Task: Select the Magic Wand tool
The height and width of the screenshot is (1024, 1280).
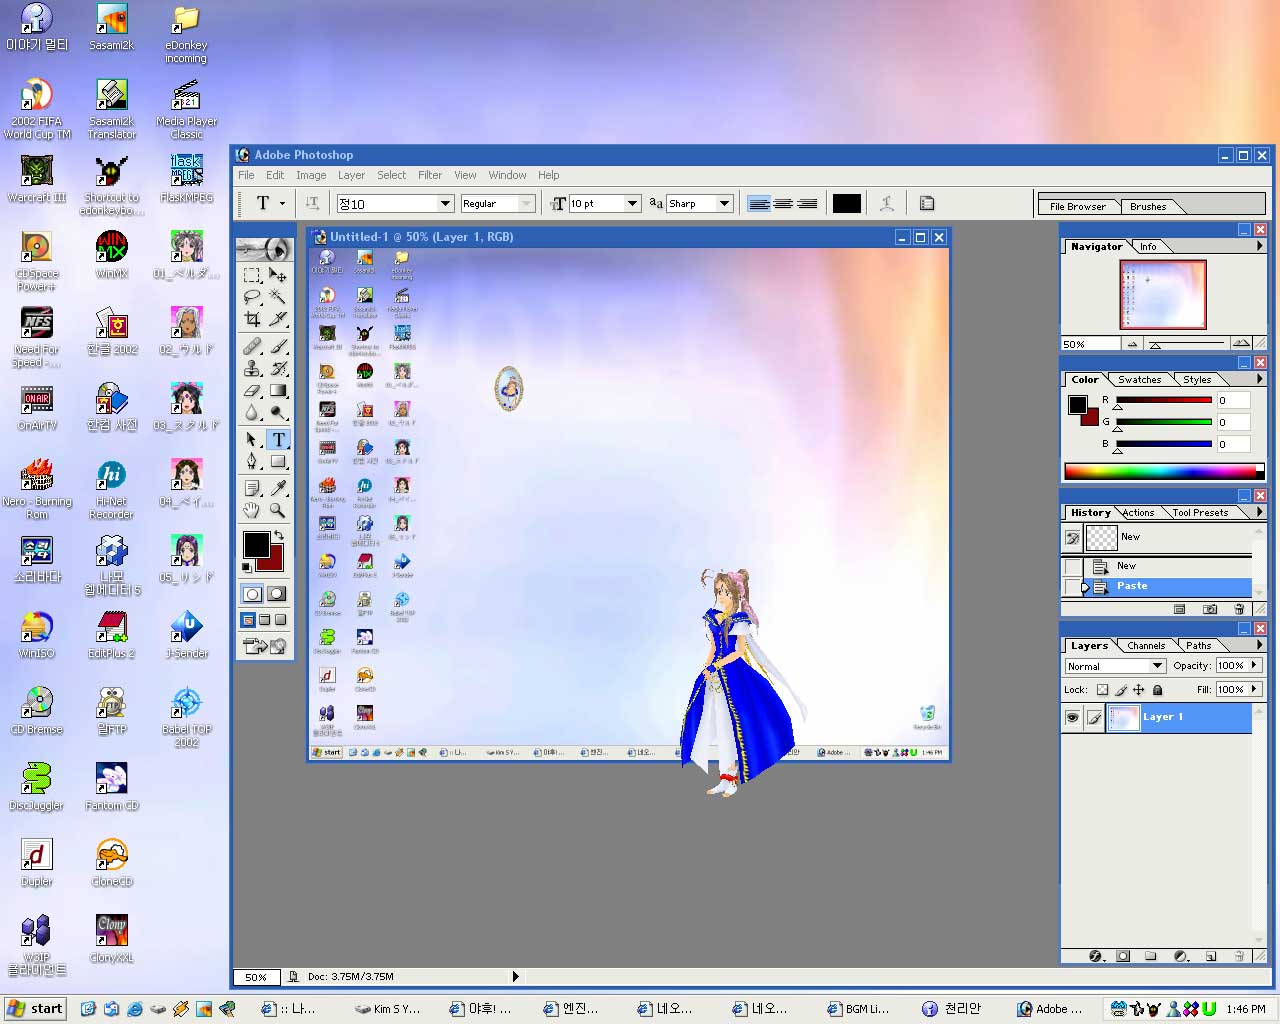Action: click(x=278, y=297)
